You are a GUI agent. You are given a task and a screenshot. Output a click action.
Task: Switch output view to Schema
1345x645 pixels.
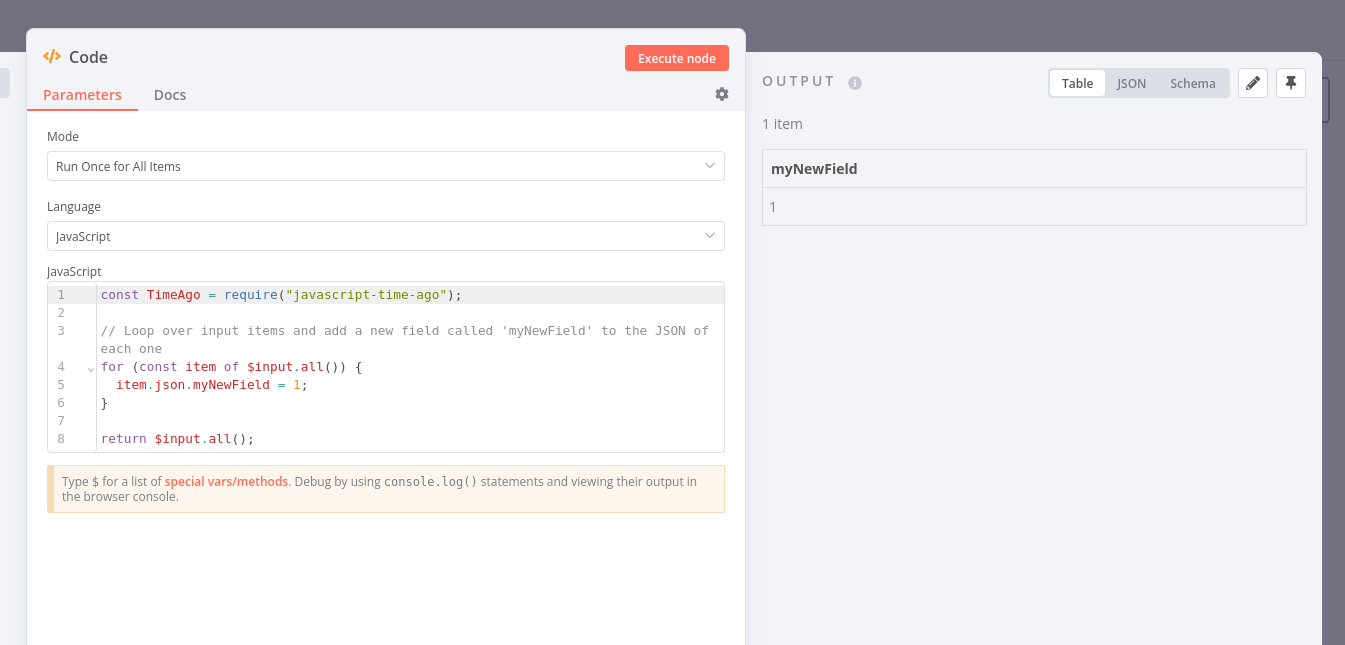[1193, 83]
